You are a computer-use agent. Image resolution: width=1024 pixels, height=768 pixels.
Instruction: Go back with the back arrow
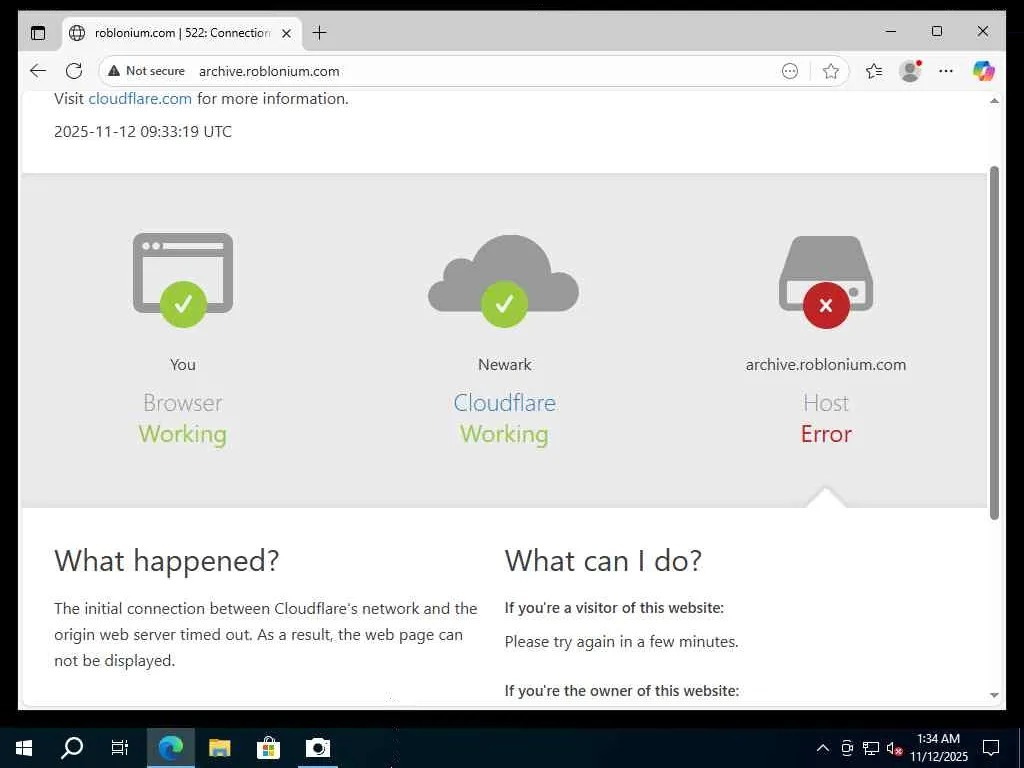[x=38, y=71]
